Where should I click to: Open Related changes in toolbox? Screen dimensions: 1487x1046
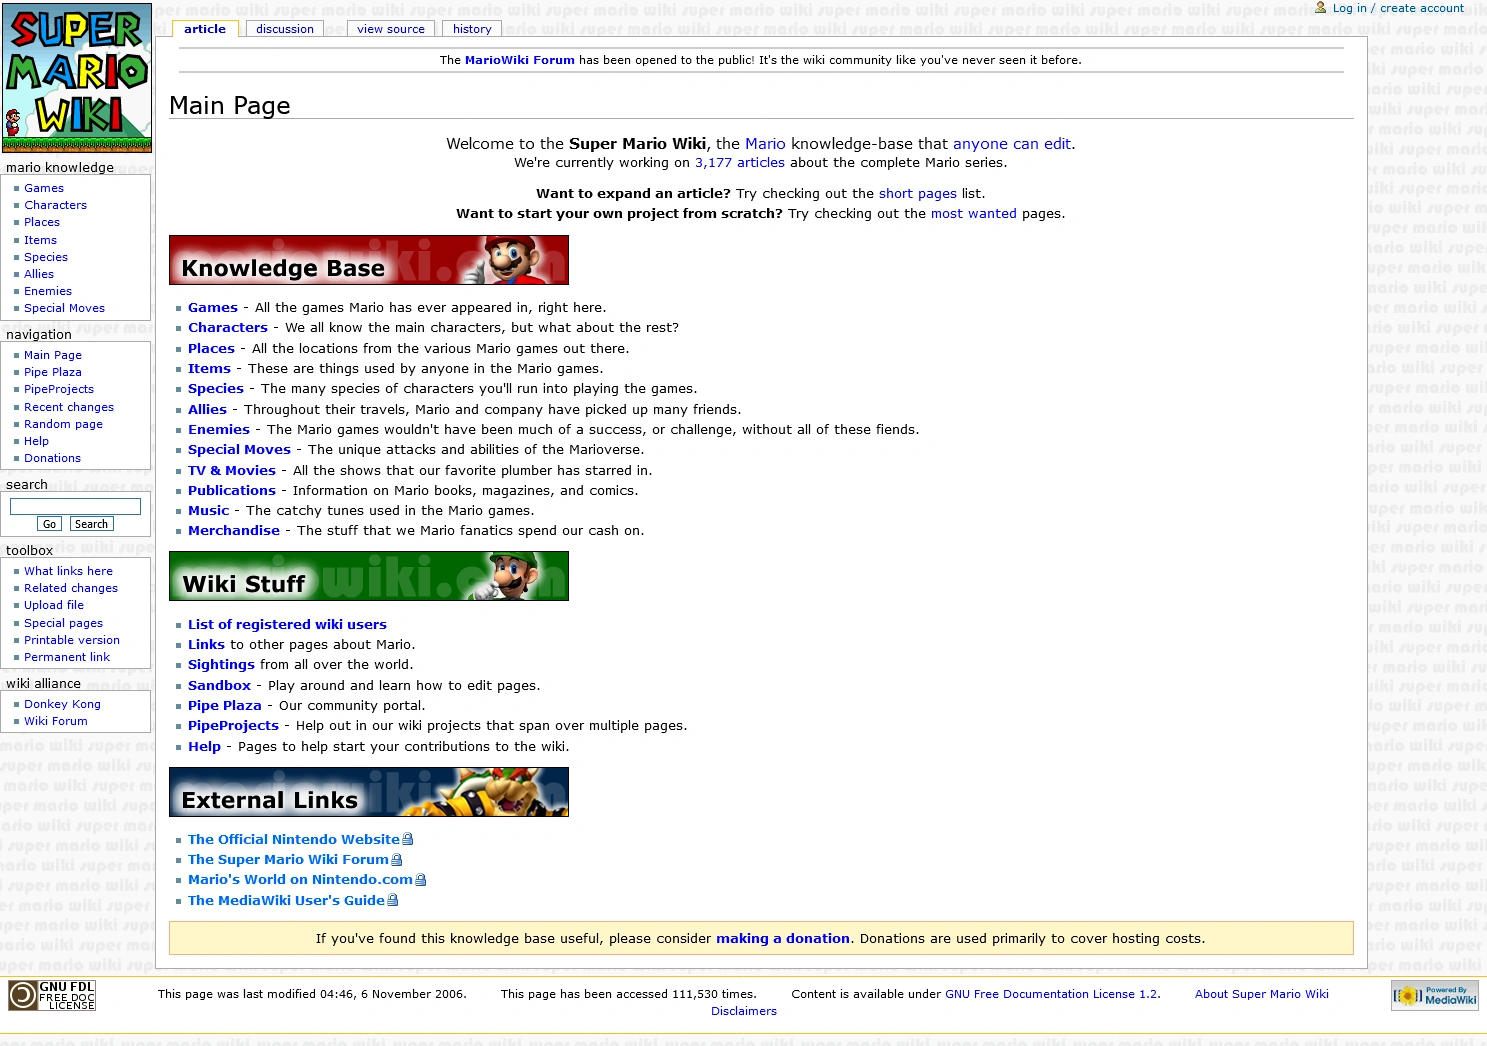71,588
